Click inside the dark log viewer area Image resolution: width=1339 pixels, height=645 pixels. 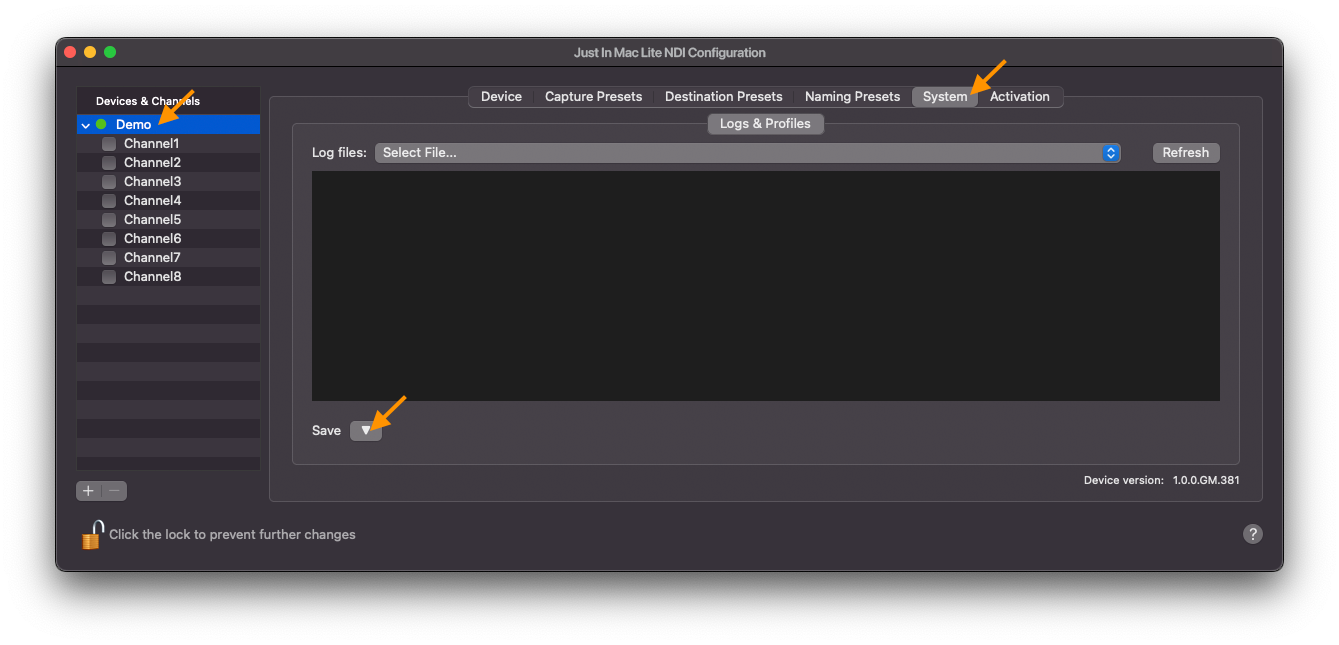tap(765, 286)
